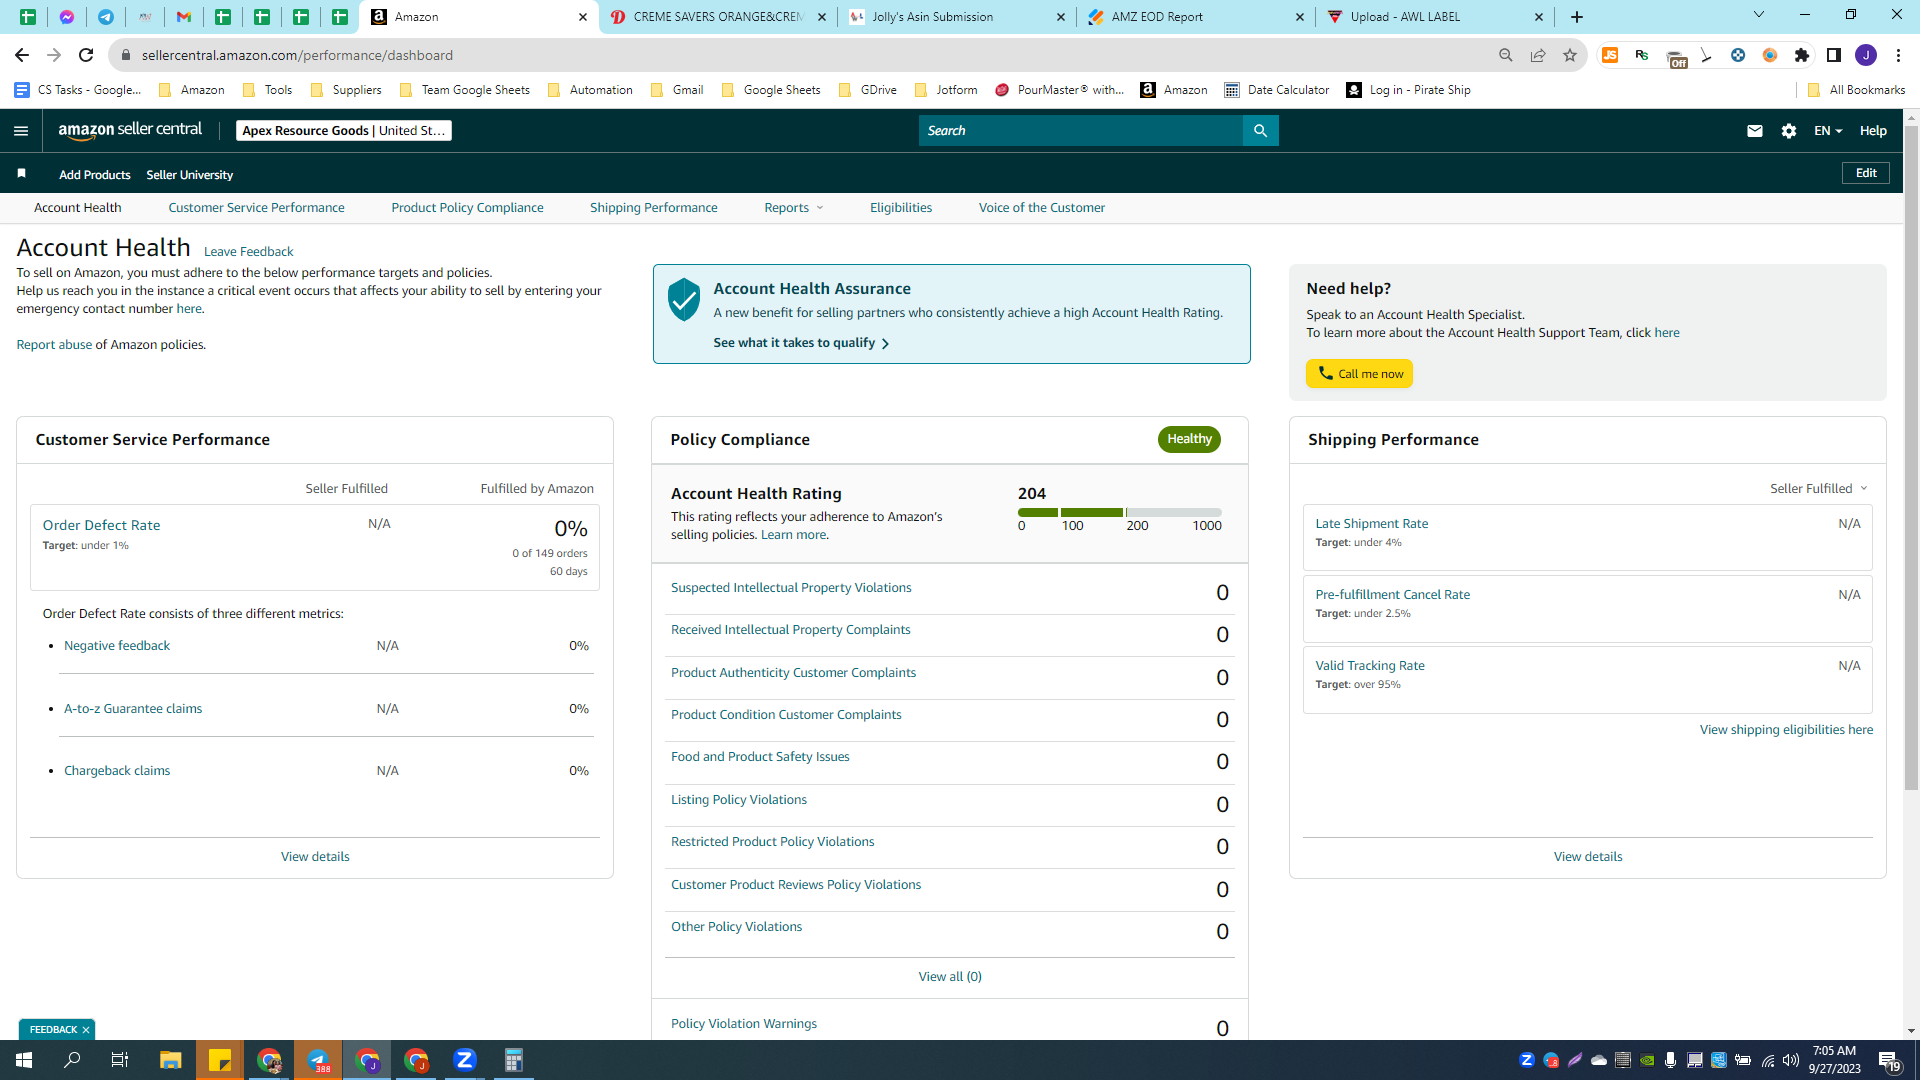Open Valid Tracking Rate link
Viewport: 1920px width, 1080px height.
1370,666
